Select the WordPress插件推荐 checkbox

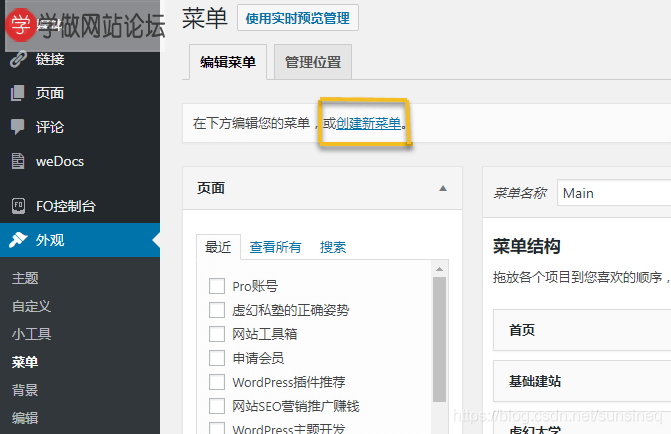pos(217,382)
